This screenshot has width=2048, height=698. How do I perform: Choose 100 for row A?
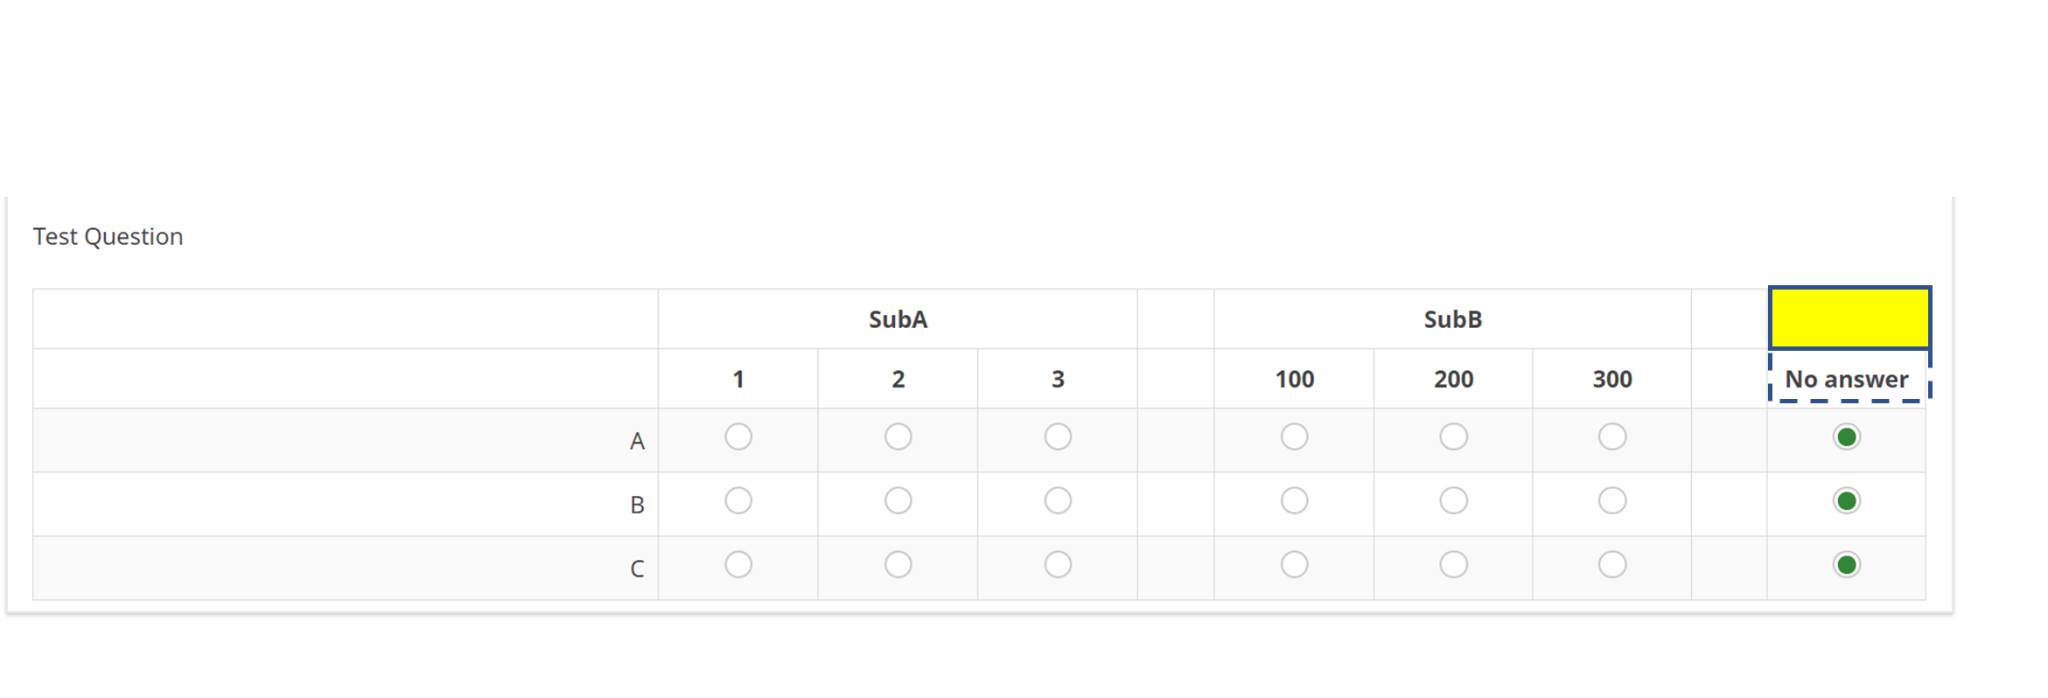(x=1294, y=437)
